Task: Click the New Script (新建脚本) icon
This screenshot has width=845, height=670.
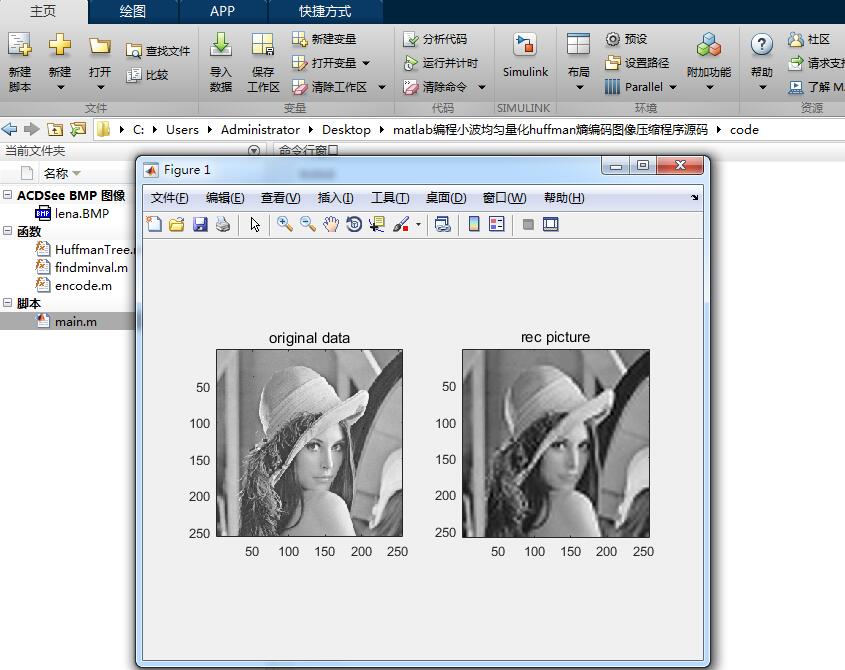Action: pyautogui.click(x=20, y=44)
